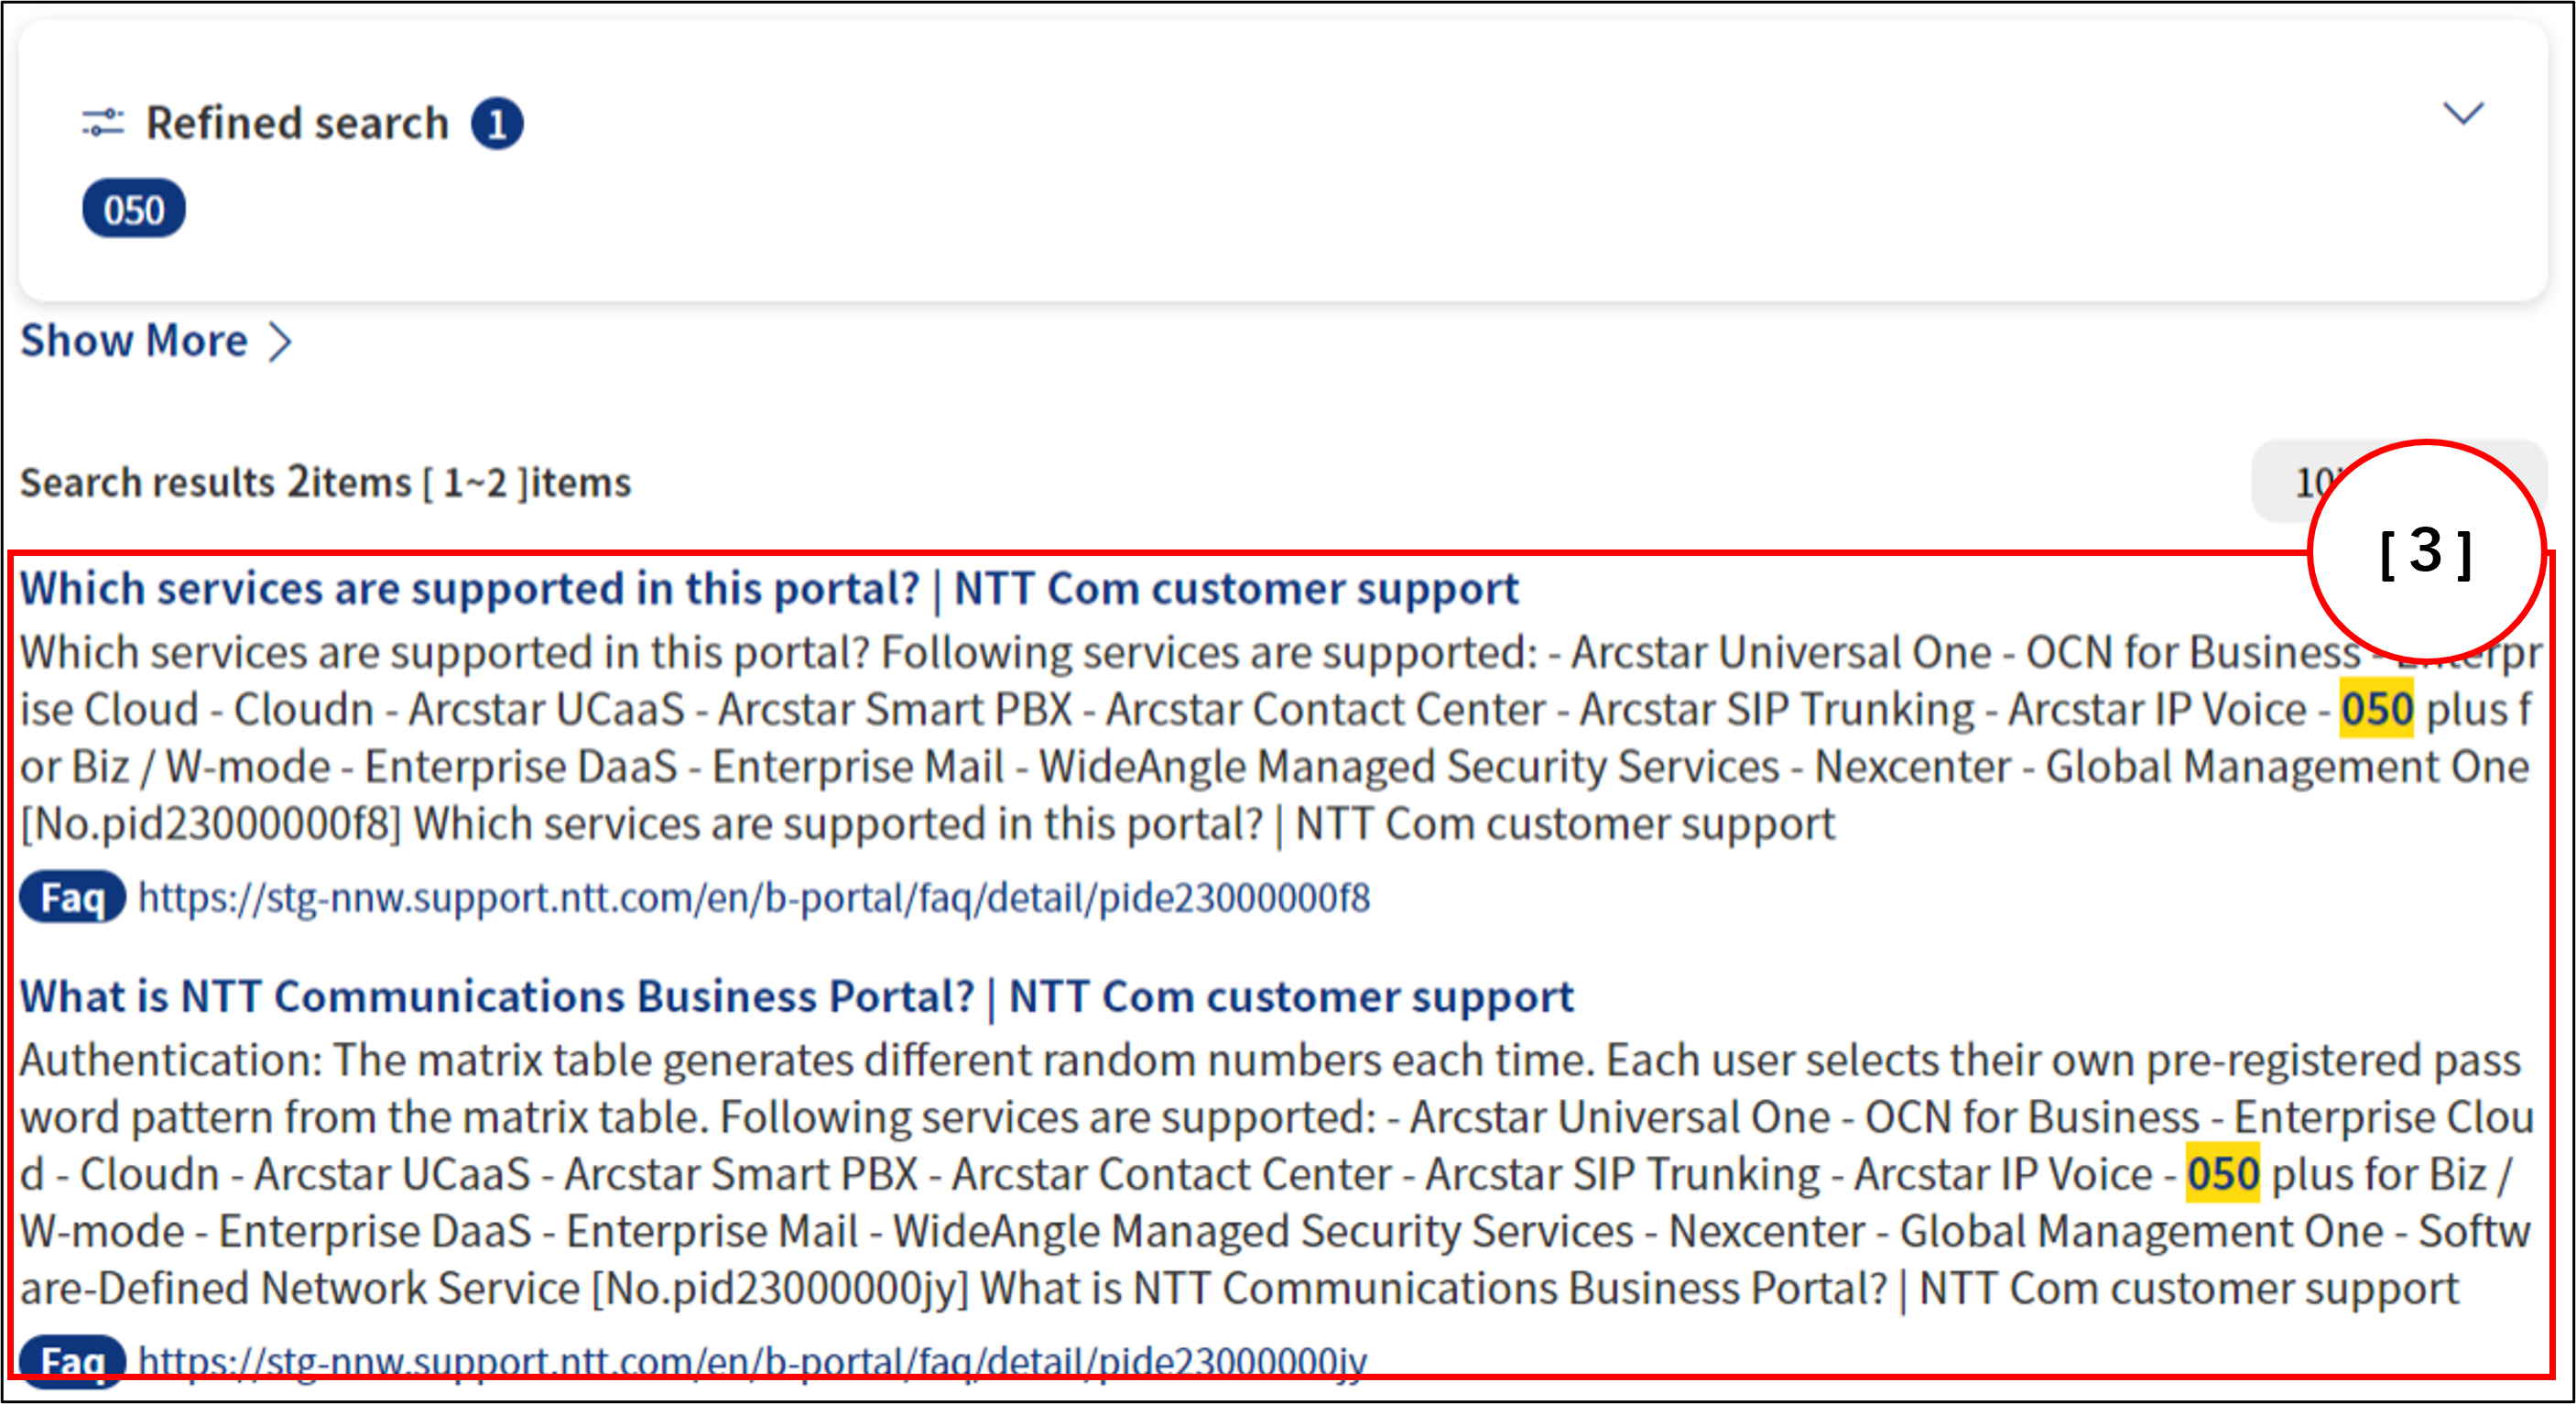This screenshot has height=1404, width=2576.
Task: Click the arrow beside Show More
Action: [x=281, y=342]
